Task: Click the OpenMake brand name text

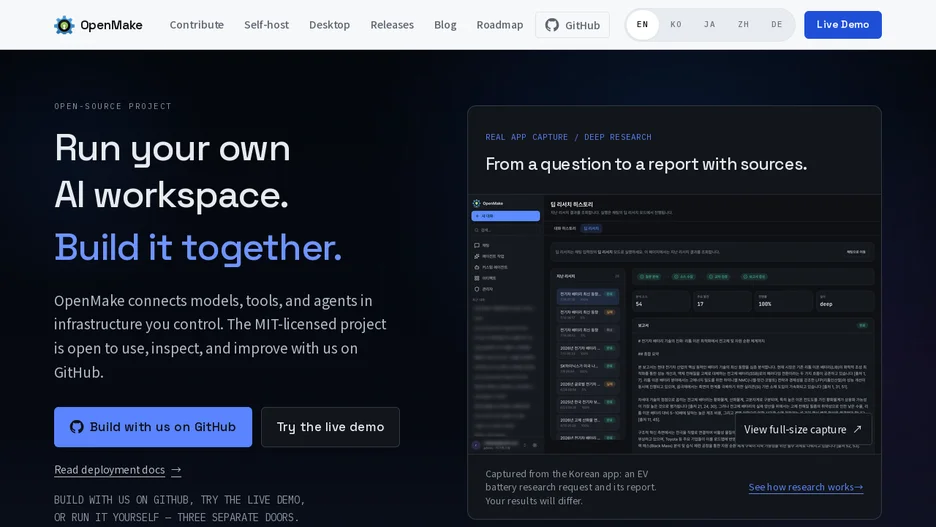Action: tap(111, 25)
